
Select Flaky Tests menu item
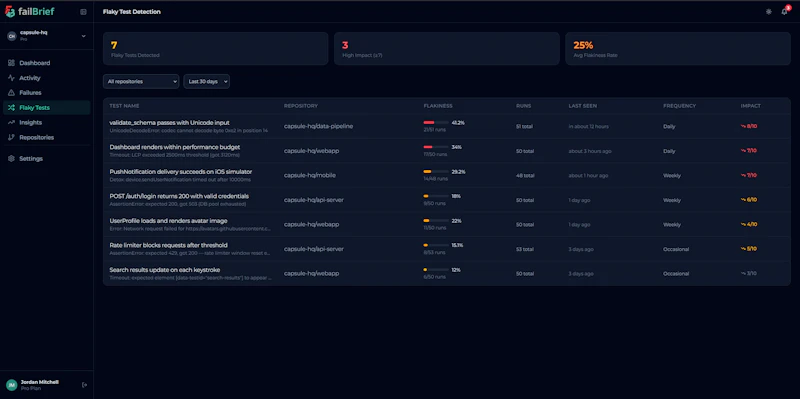[46, 108]
